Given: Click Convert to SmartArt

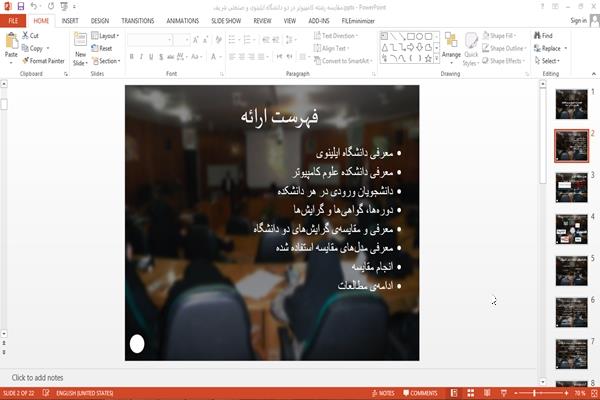Looking at the screenshot, I should point(343,61).
